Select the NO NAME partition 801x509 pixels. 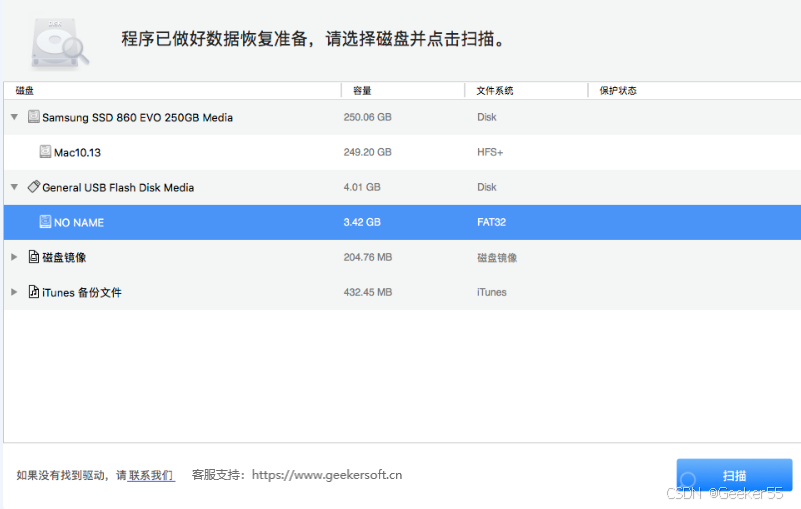pos(402,222)
